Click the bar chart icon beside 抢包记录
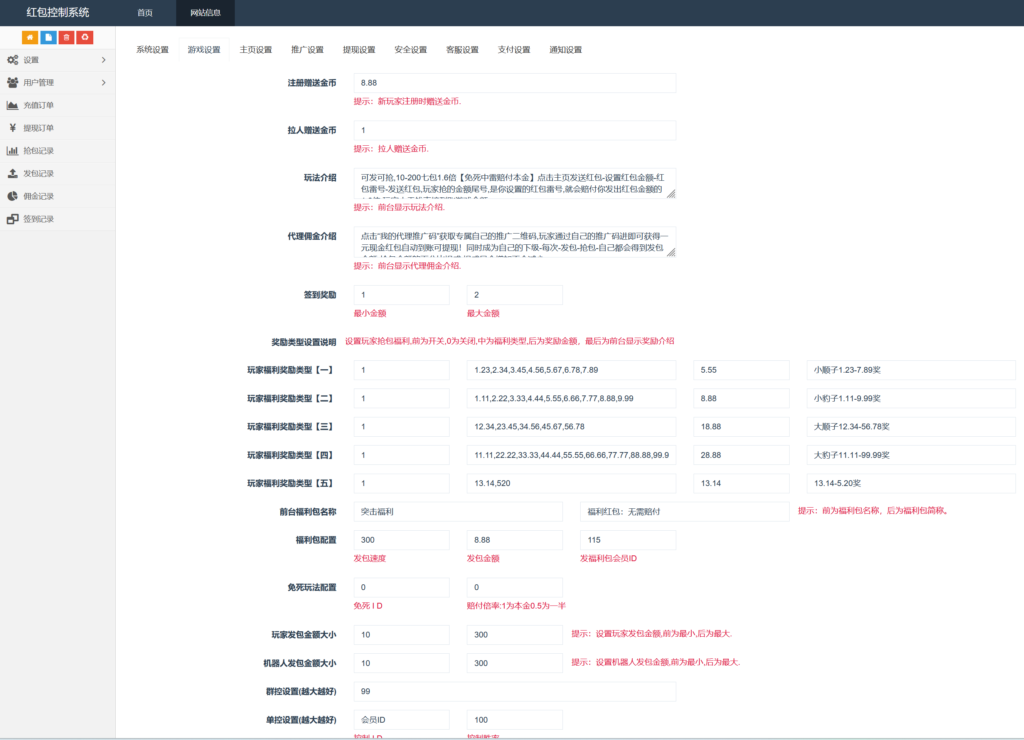Viewport: 1024px width, 740px height. coord(12,150)
